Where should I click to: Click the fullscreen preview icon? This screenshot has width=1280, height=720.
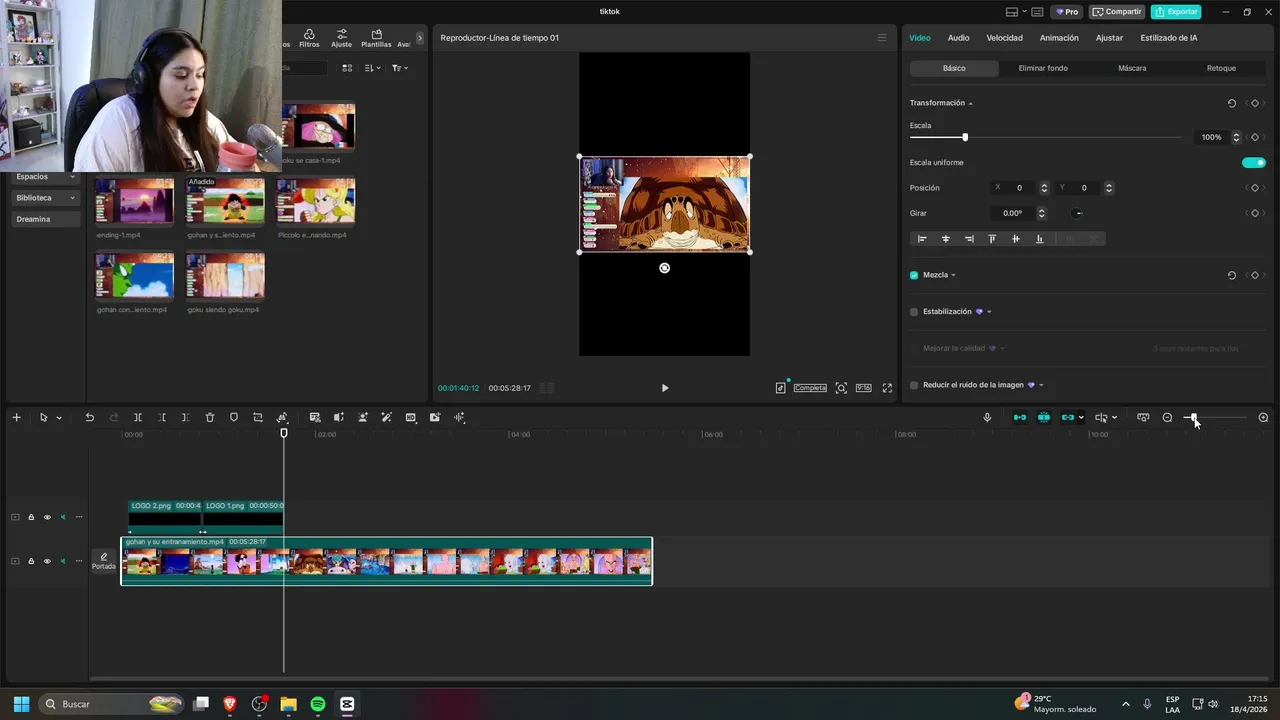pyautogui.click(x=887, y=388)
